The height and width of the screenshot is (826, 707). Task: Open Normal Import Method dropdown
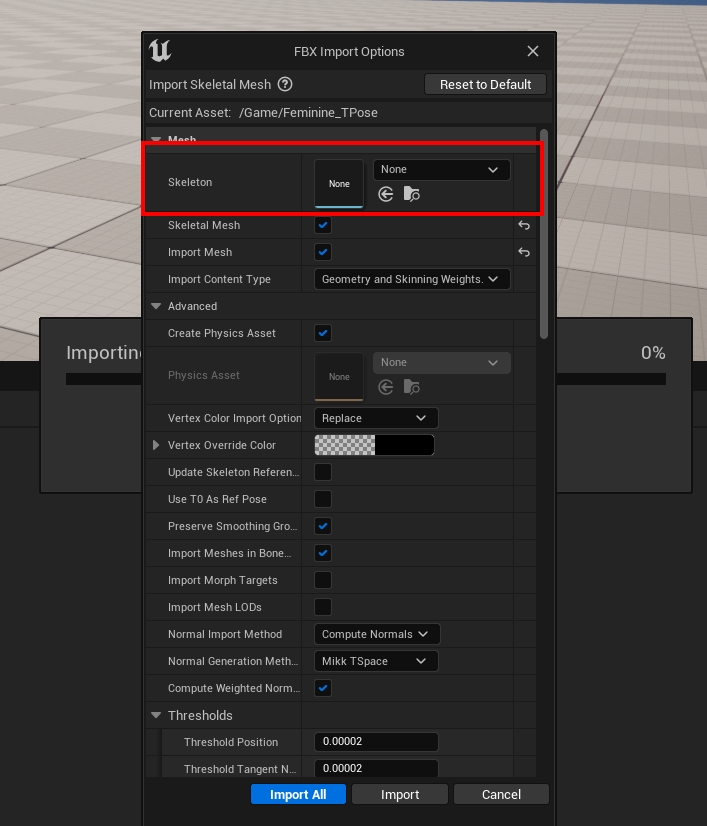click(377, 634)
